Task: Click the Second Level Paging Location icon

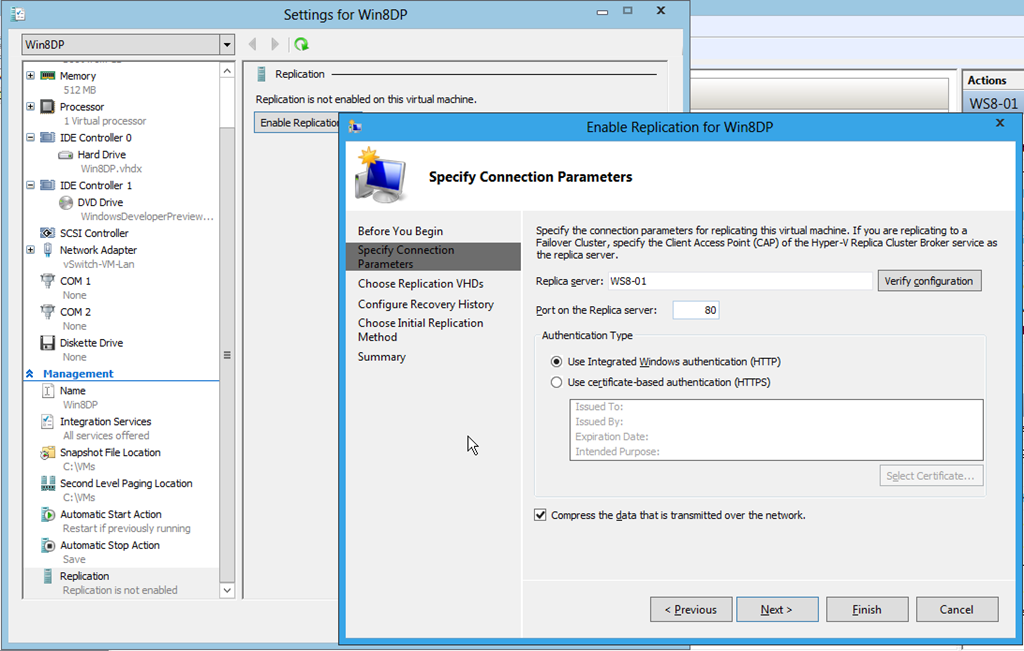Action: pos(48,483)
